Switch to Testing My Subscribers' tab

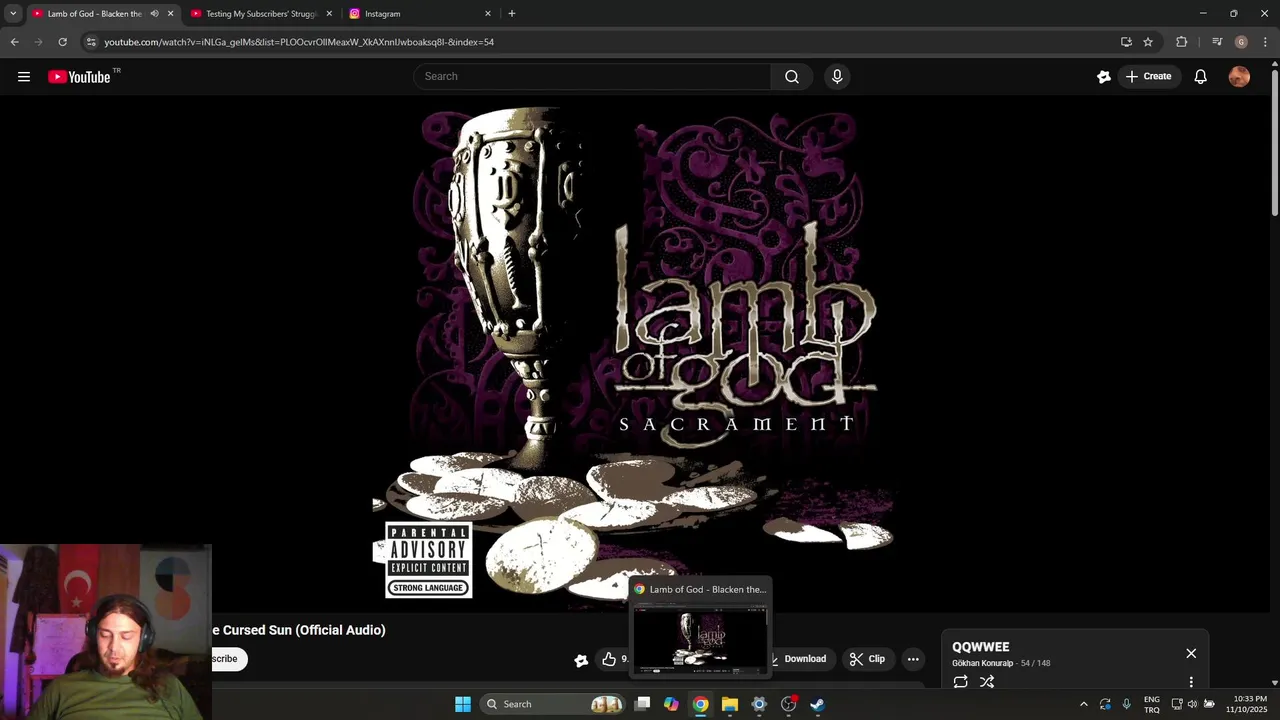click(261, 14)
